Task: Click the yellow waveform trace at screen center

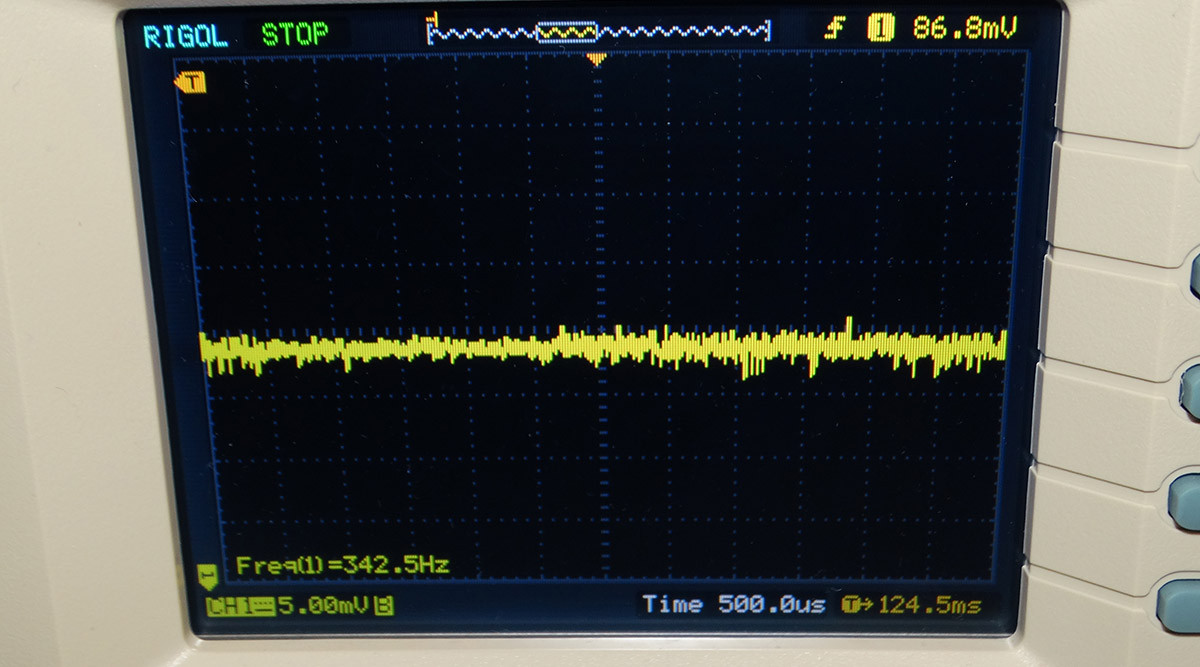Action: [600, 346]
